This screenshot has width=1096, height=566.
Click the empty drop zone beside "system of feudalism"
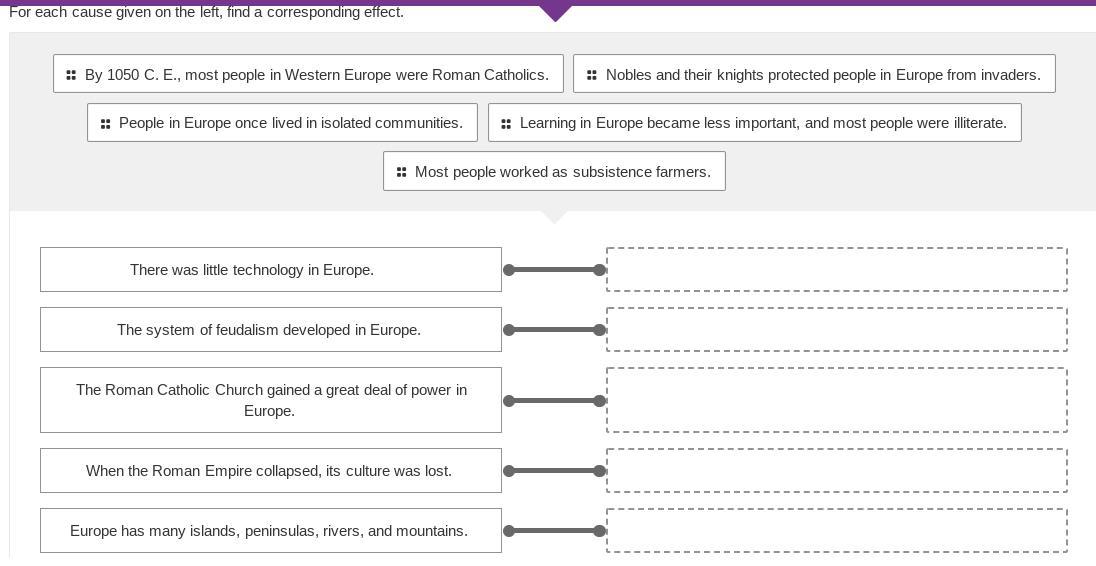836,330
